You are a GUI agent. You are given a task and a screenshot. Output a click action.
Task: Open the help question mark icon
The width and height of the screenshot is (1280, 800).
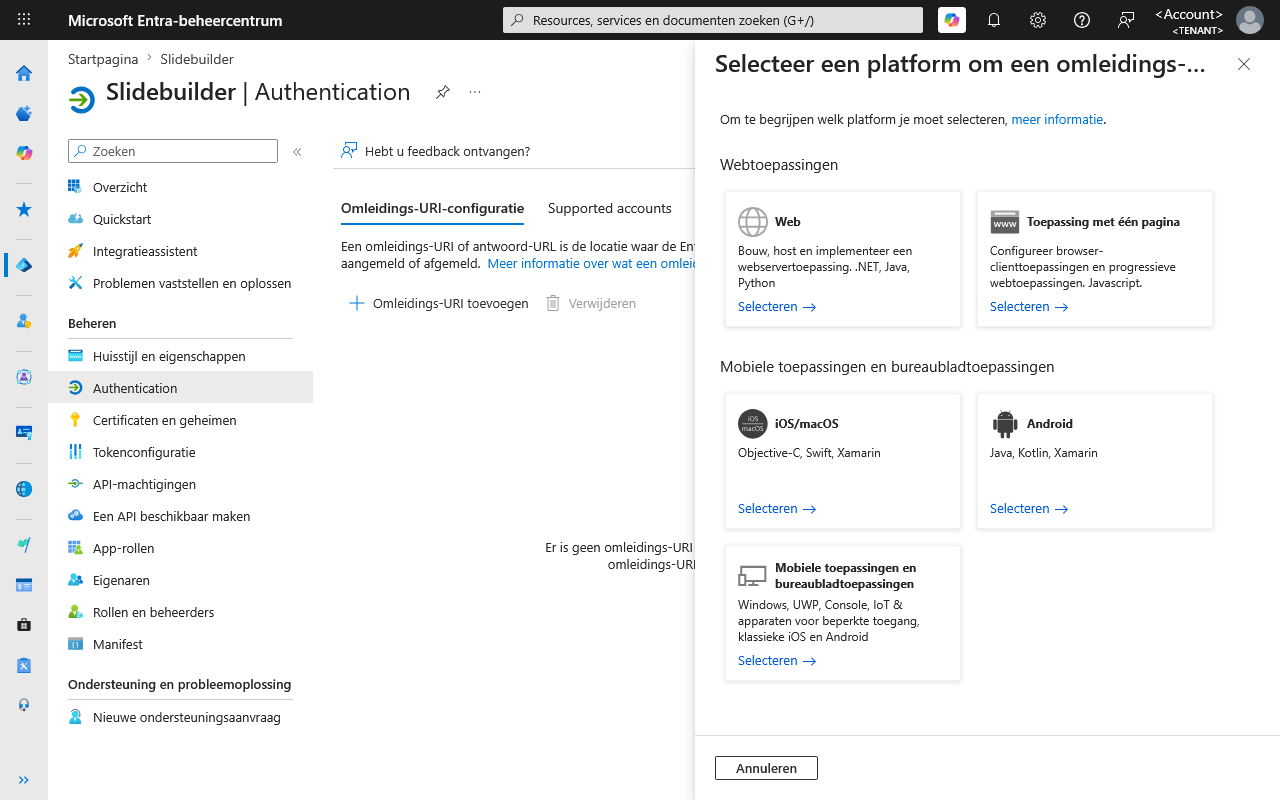(x=1082, y=20)
